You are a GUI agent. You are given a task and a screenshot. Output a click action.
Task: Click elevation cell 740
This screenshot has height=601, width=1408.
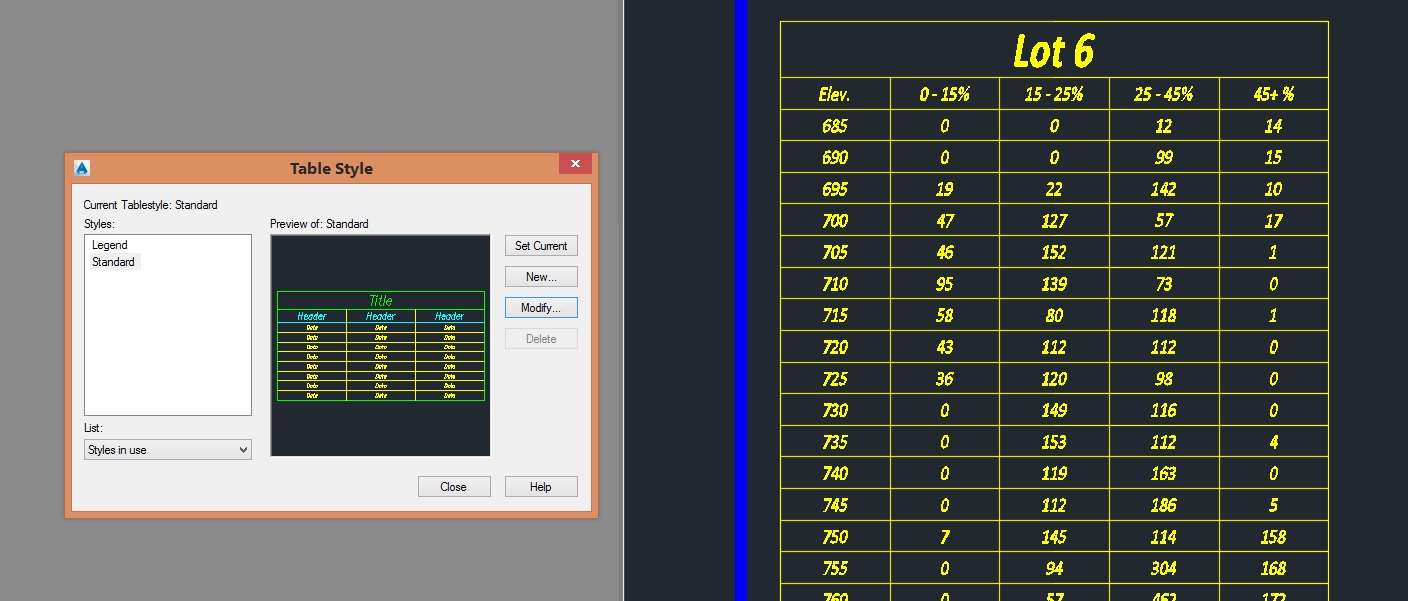(x=835, y=473)
